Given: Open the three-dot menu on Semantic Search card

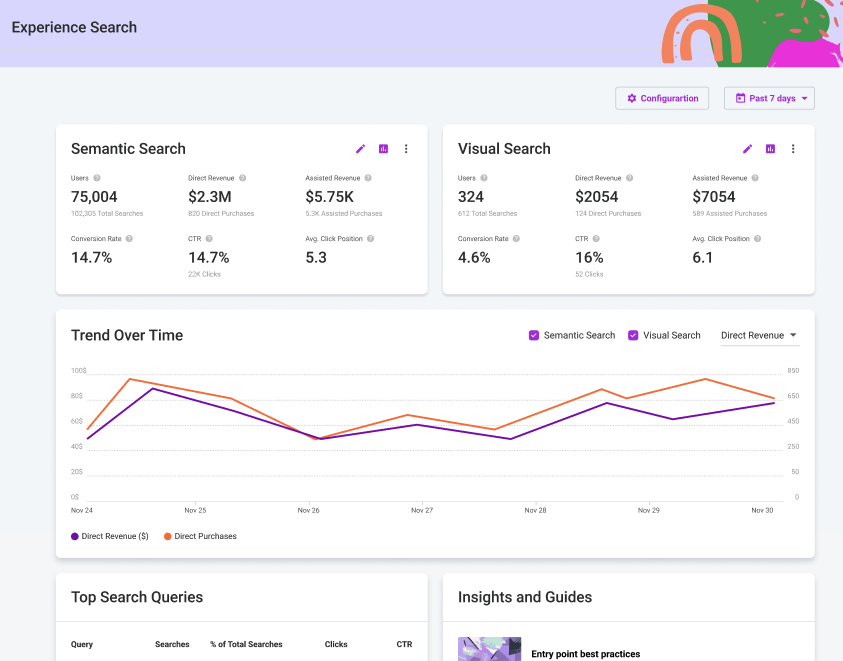Looking at the screenshot, I should pyautogui.click(x=406, y=148).
